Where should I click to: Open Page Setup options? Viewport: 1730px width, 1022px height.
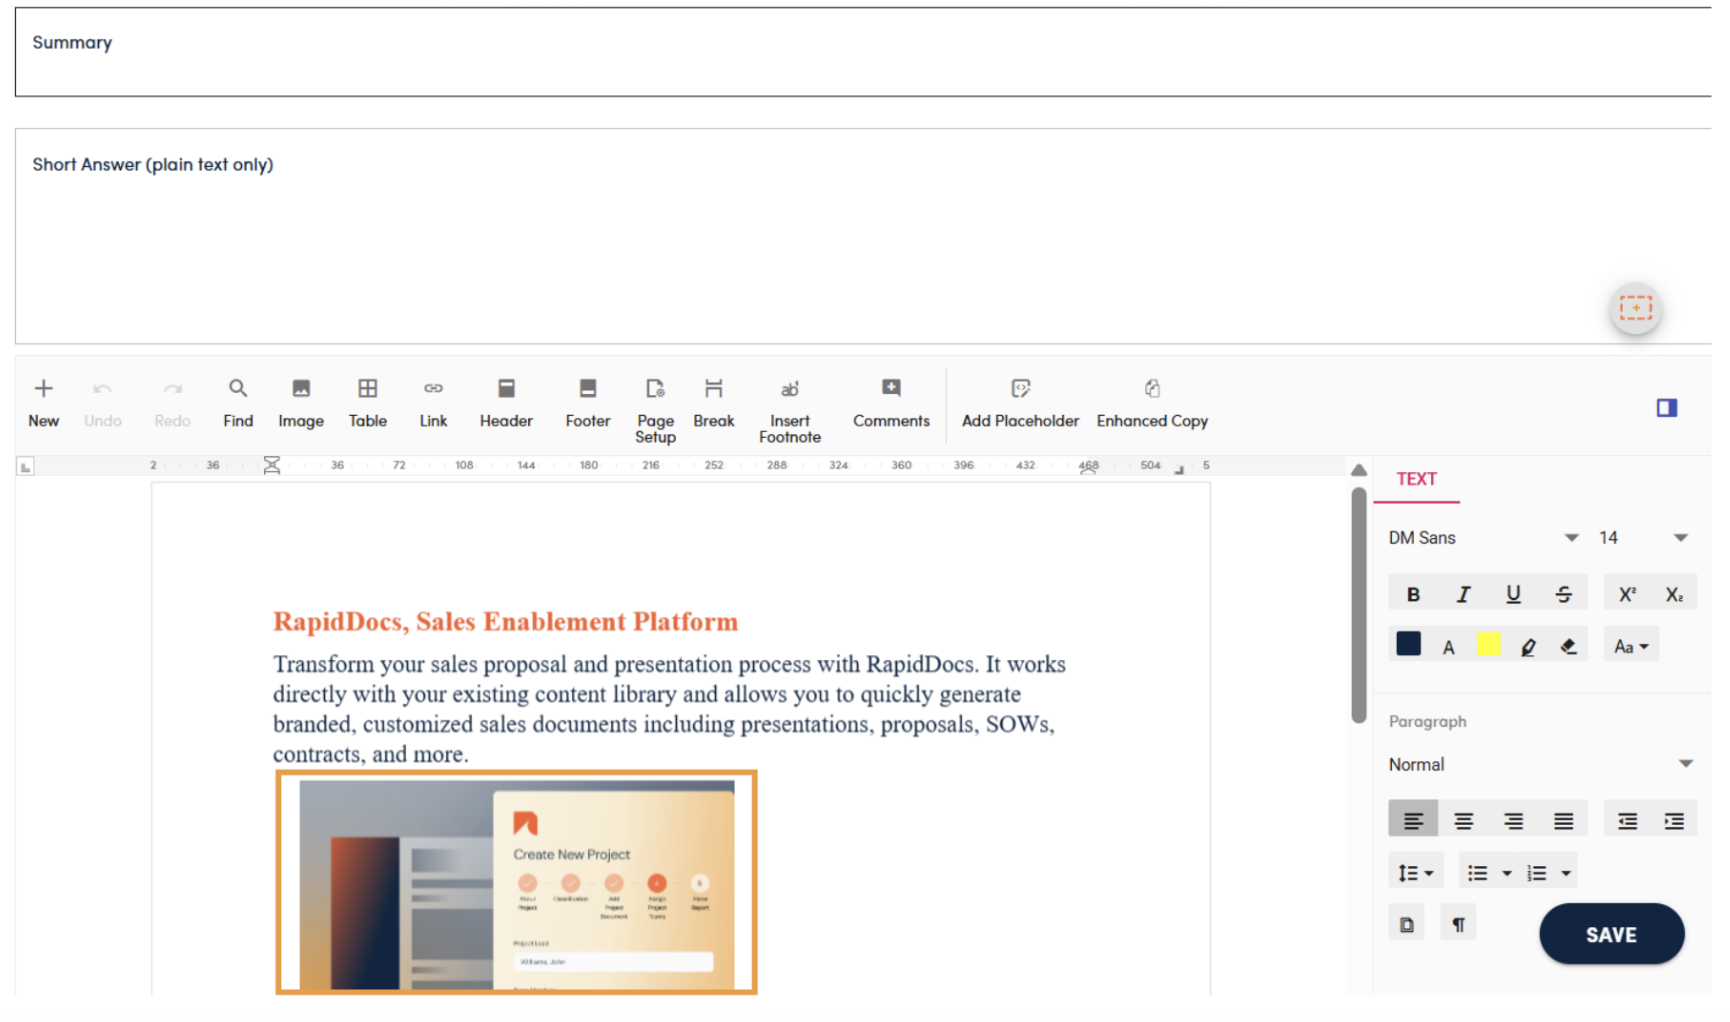tap(655, 411)
